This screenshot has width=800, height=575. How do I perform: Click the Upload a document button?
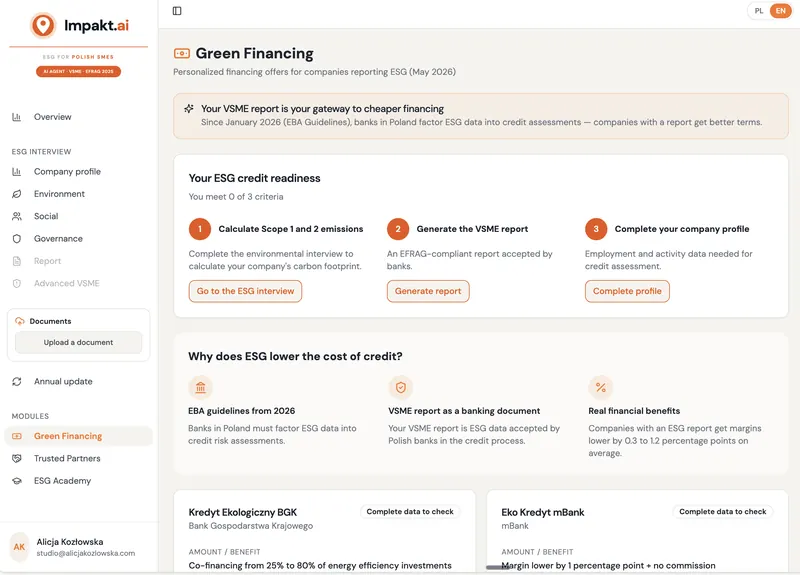79,342
